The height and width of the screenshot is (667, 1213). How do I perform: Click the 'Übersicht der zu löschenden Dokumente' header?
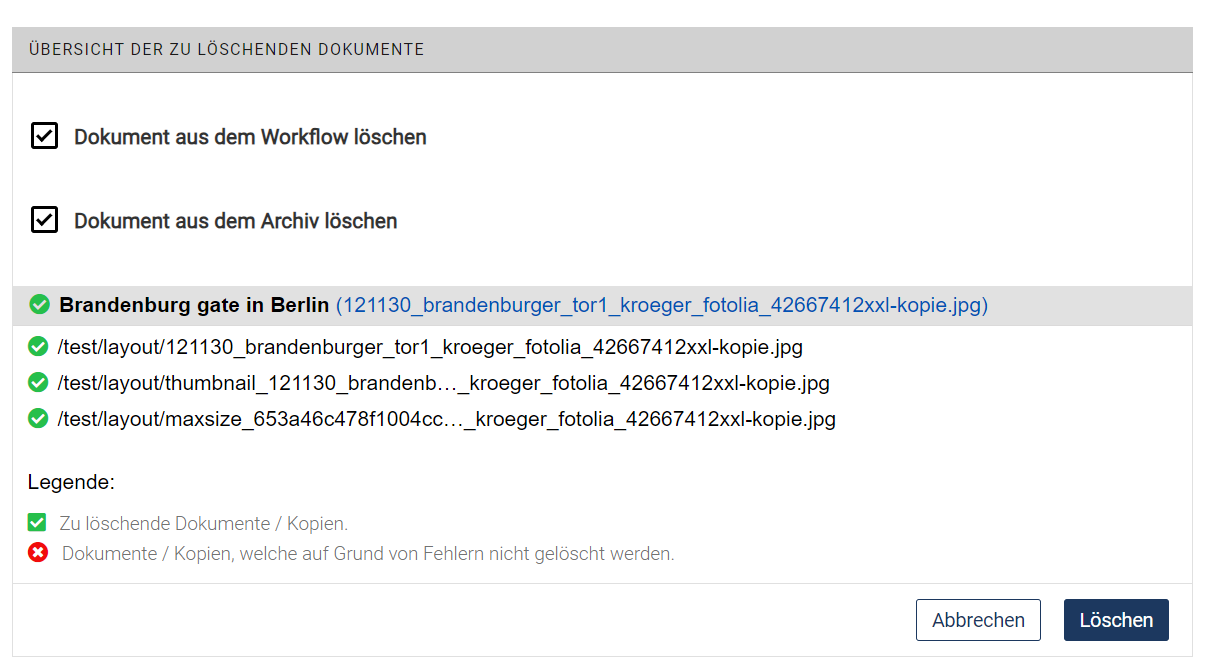click(226, 48)
